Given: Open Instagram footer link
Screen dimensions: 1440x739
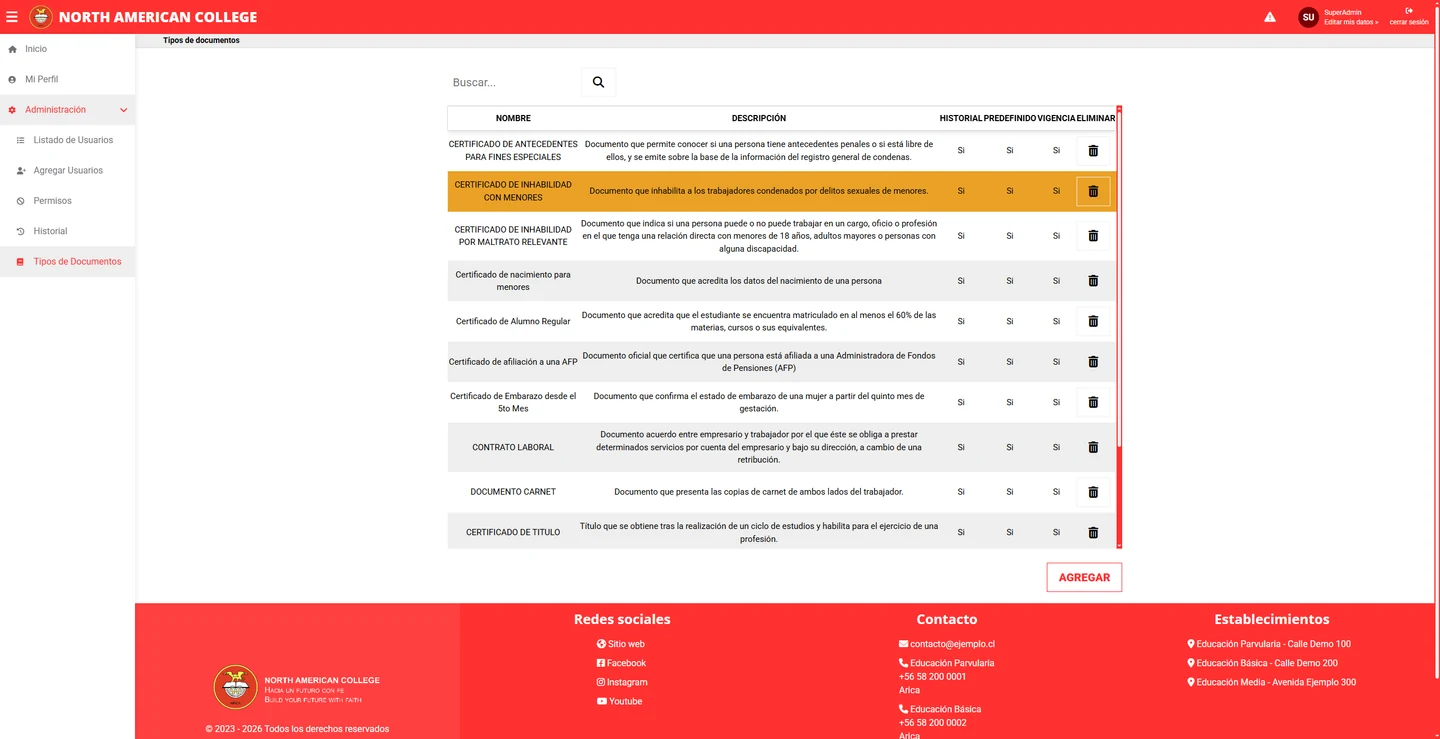Looking at the screenshot, I should pos(622,682).
